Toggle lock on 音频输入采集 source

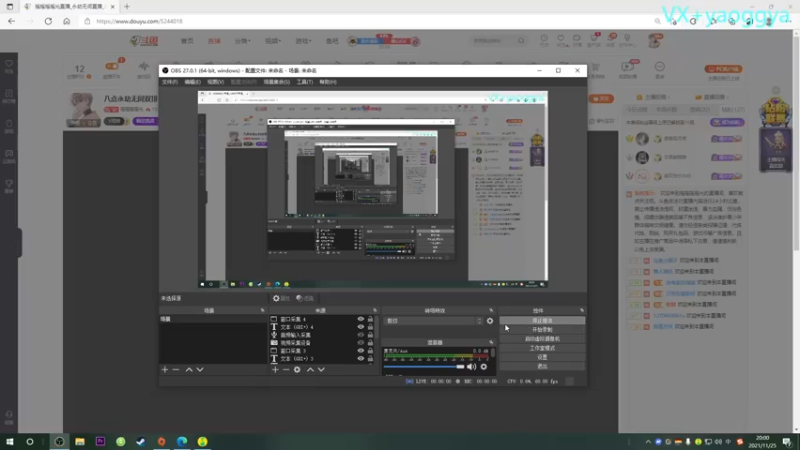370,335
